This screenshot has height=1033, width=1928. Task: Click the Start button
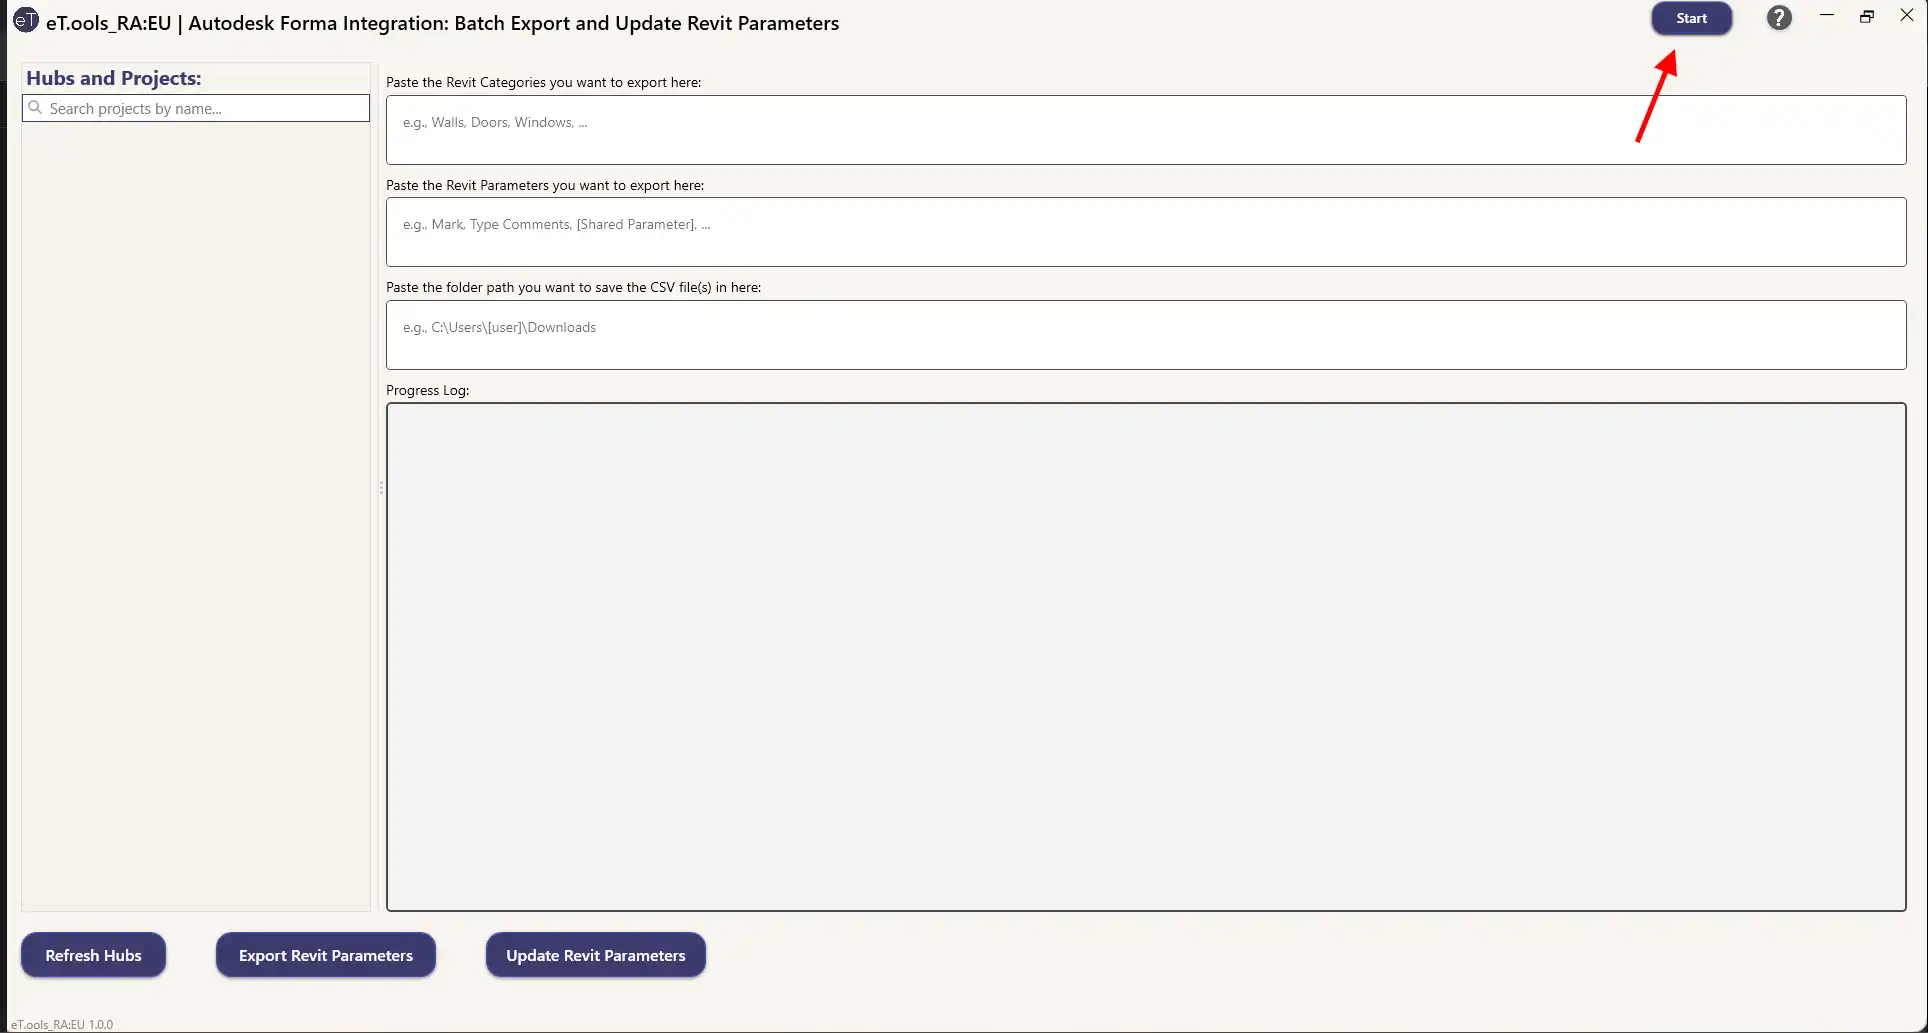coord(1691,18)
